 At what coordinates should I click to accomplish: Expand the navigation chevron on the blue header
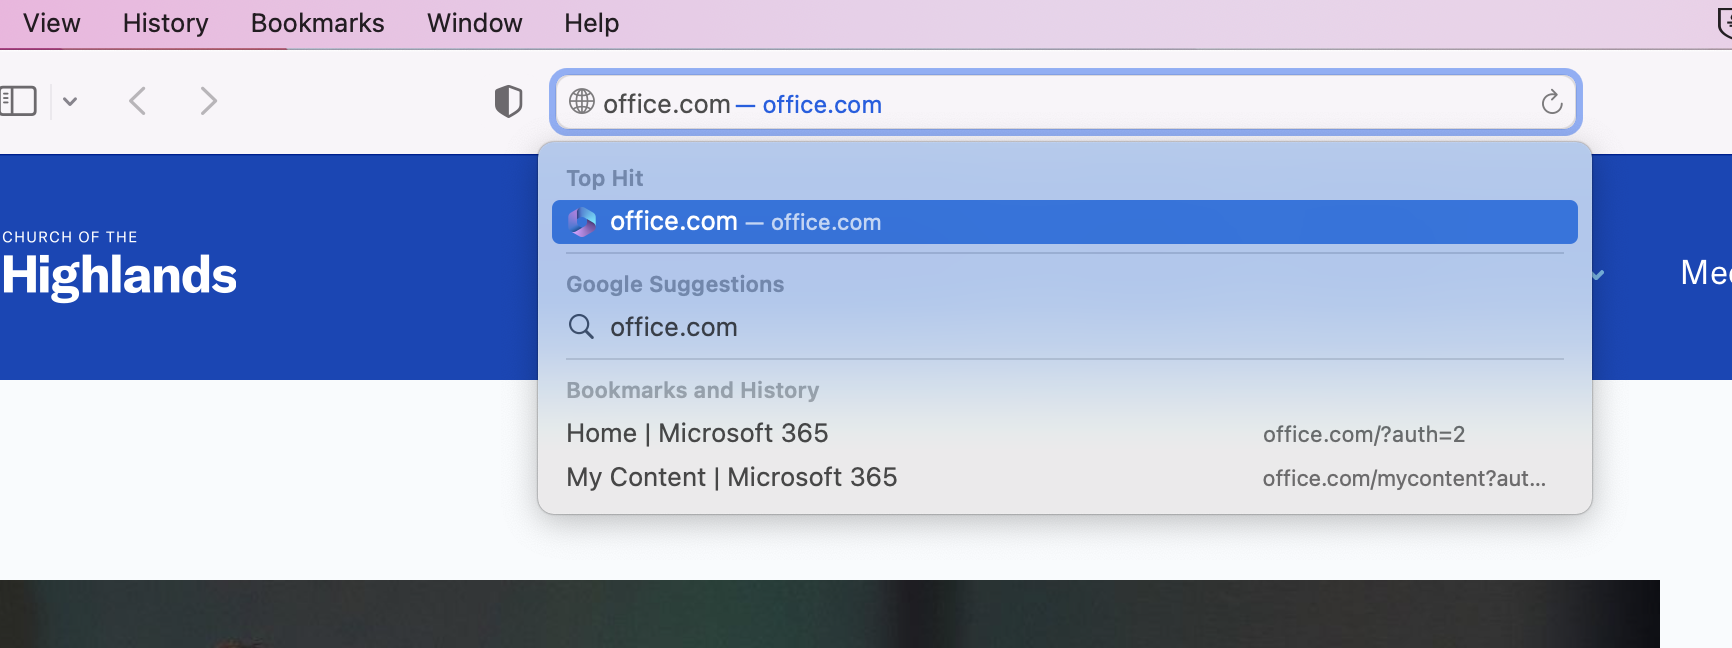tap(1598, 274)
